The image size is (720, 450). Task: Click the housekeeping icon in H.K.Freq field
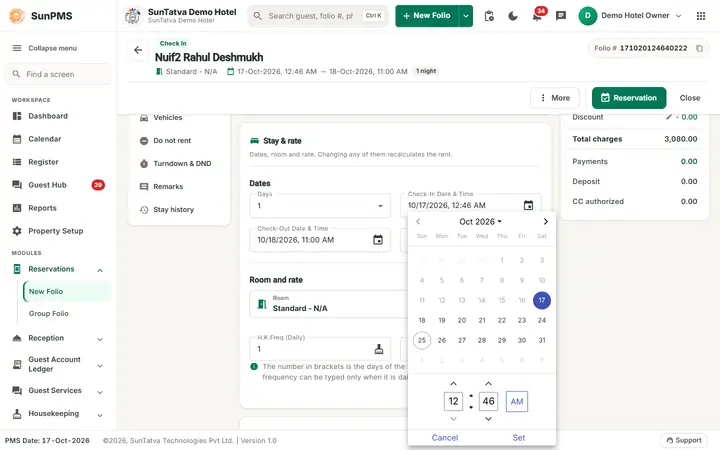[379, 349]
